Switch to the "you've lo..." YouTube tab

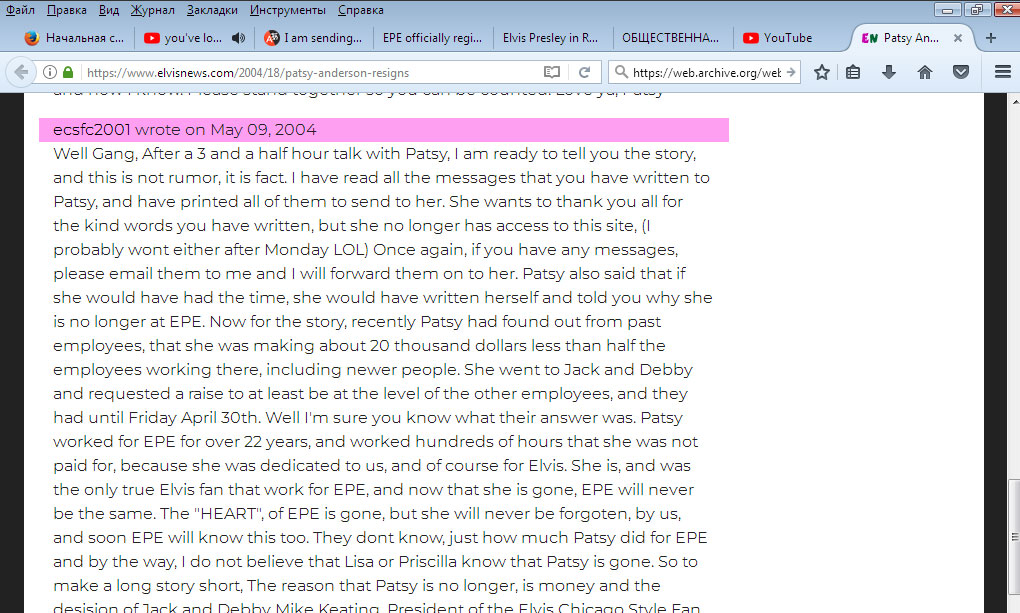tap(193, 38)
